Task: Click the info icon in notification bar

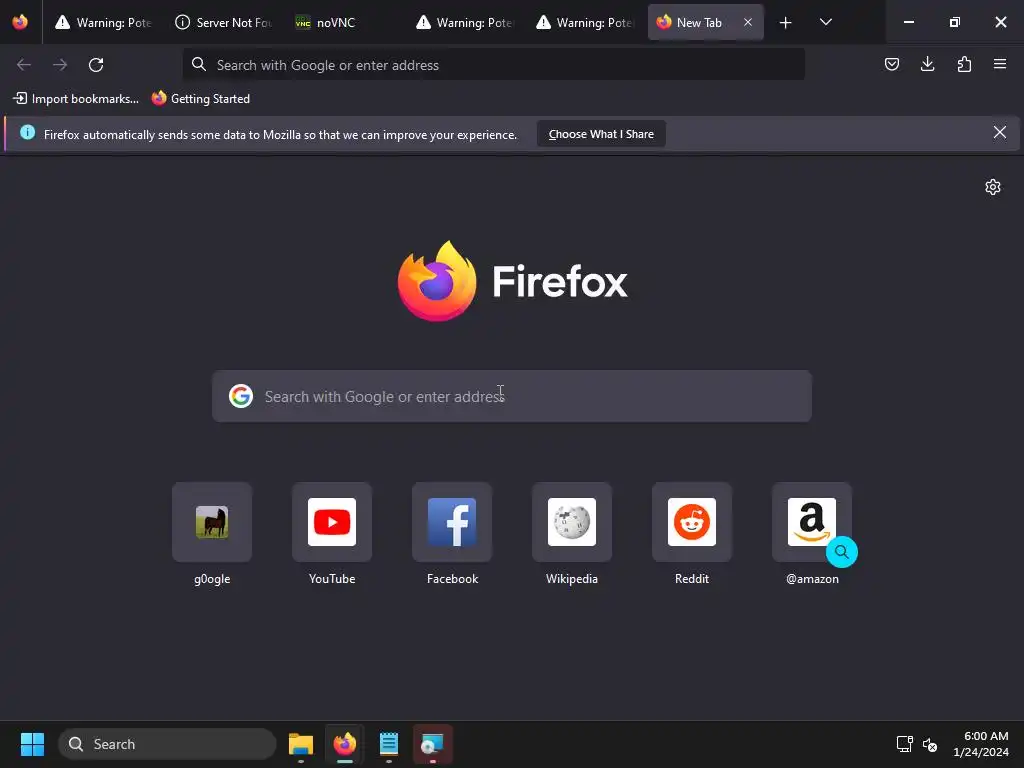Action: click(x=27, y=133)
